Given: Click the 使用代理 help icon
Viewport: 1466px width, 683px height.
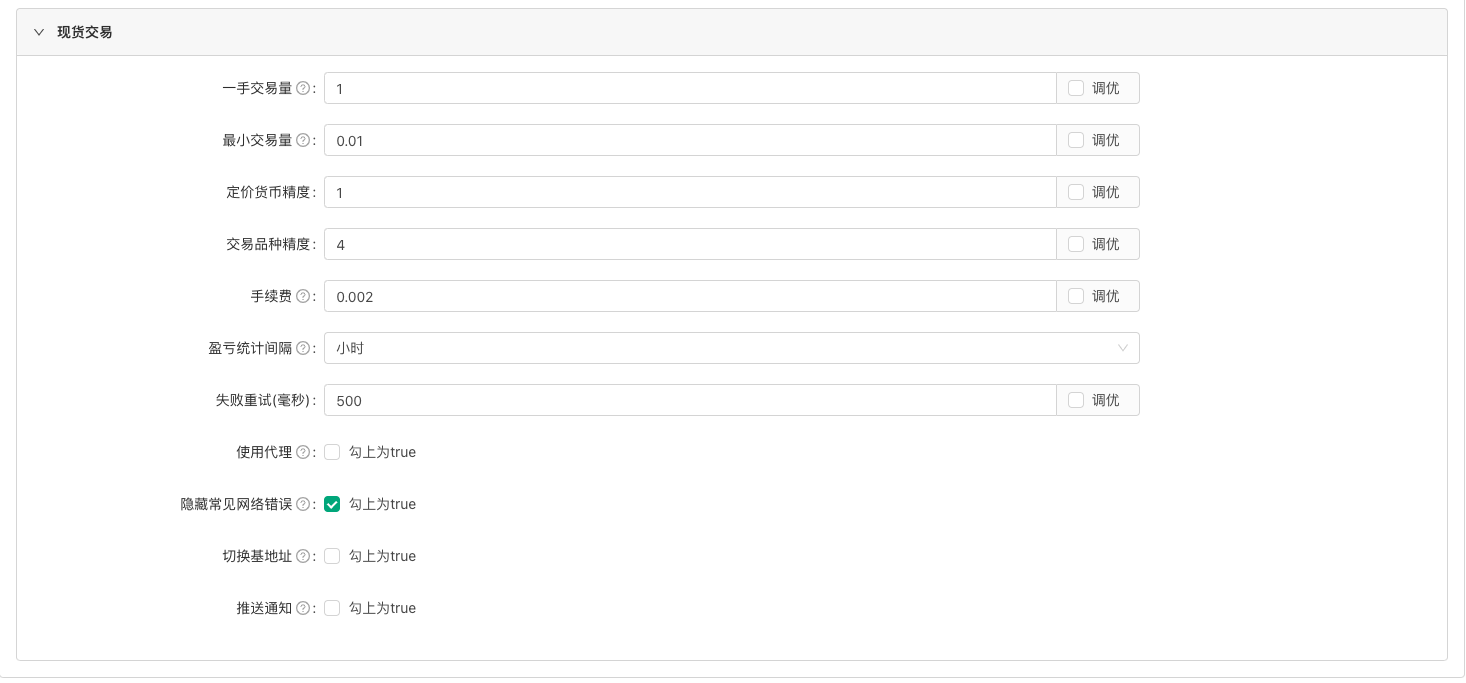Looking at the screenshot, I should pyautogui.click(x=303, y=452).
